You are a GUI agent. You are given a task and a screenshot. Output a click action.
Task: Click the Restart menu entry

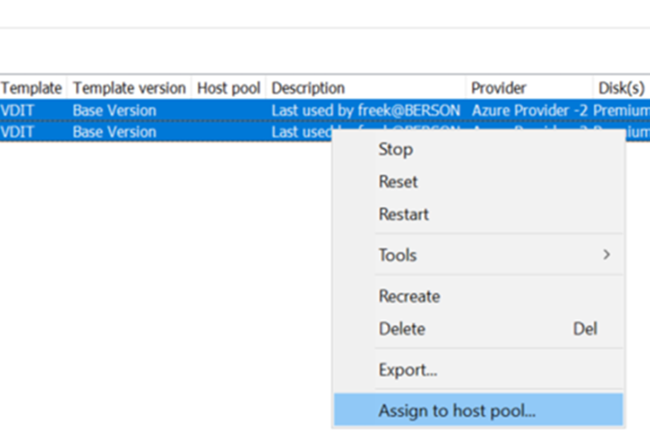[404, 214]
